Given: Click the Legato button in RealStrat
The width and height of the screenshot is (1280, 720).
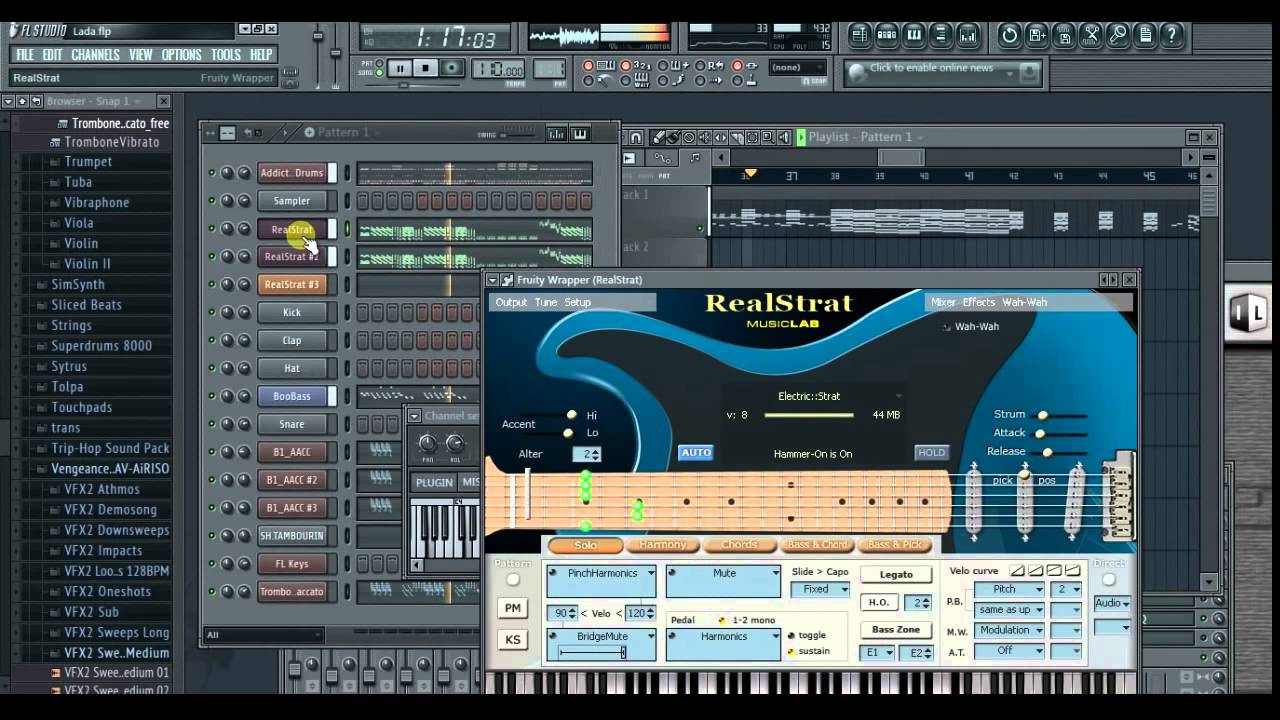Looking at the screenshot, I should [x=896, y=575].
